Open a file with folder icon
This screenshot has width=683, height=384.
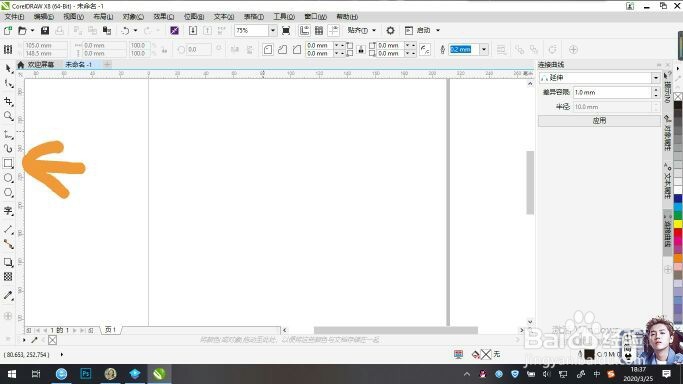pos(22,30)
